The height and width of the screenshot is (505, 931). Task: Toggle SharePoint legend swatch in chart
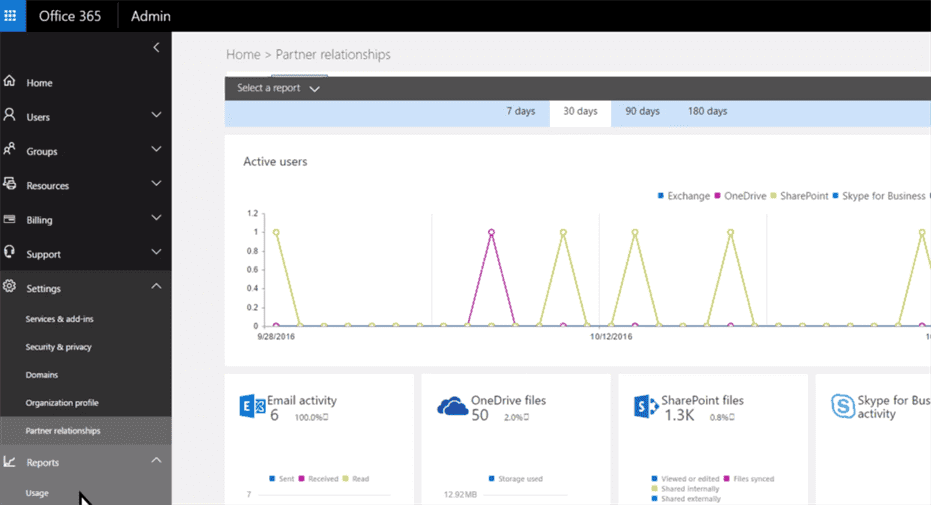point(773,195)
